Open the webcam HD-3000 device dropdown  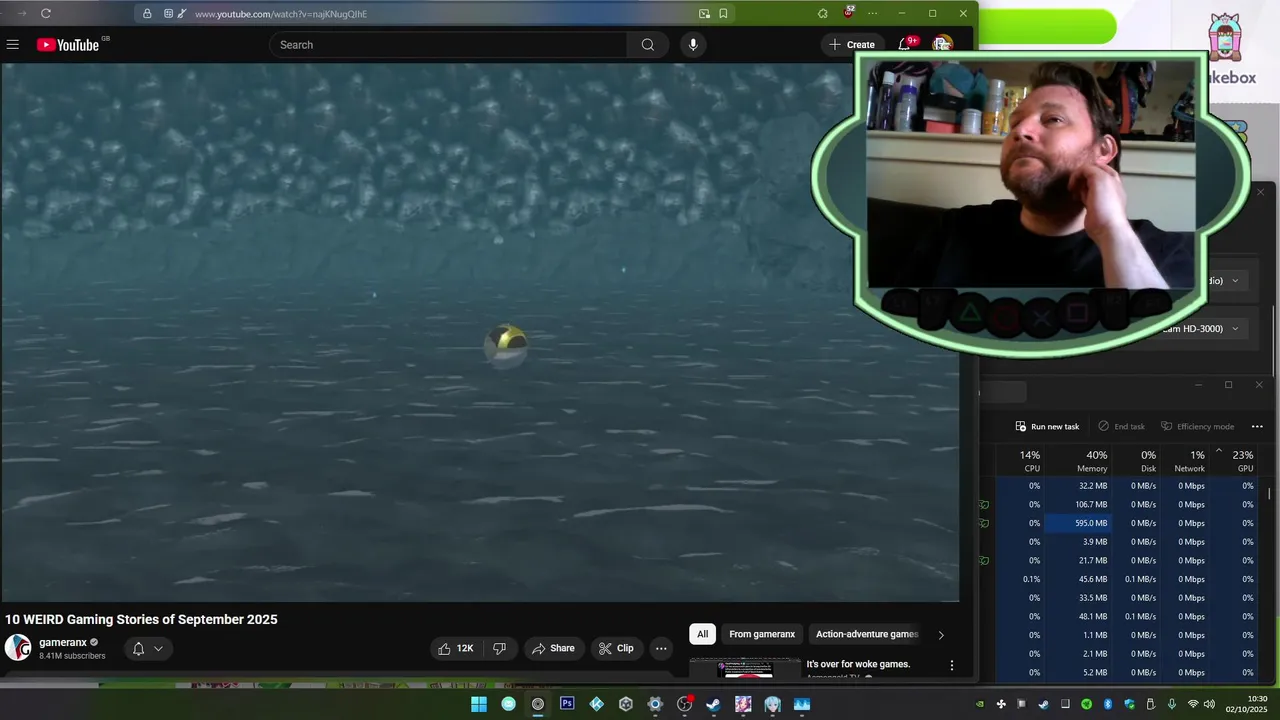tap(1235, 329)
